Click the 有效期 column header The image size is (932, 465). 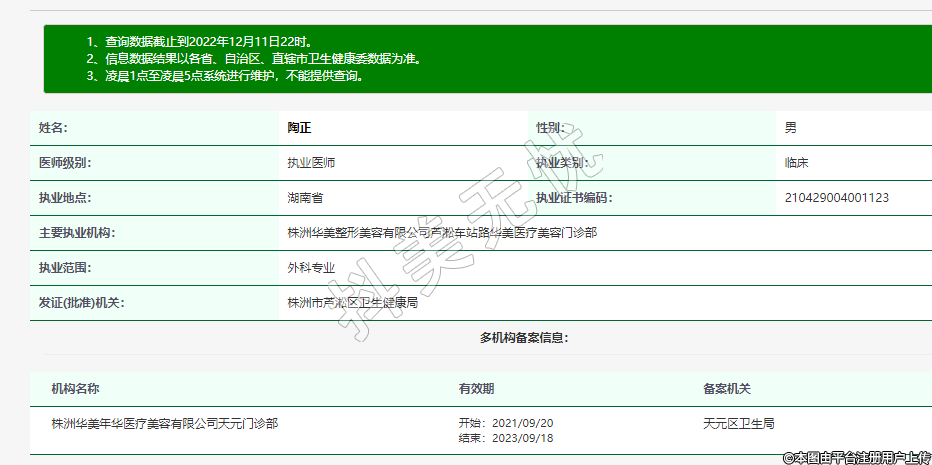(476, 389)
